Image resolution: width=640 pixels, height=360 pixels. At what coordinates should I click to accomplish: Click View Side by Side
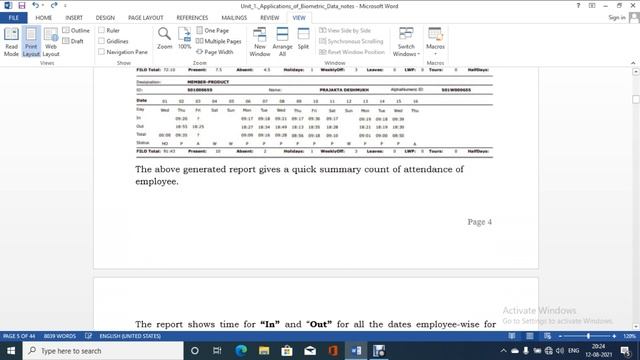coord(345,31)
